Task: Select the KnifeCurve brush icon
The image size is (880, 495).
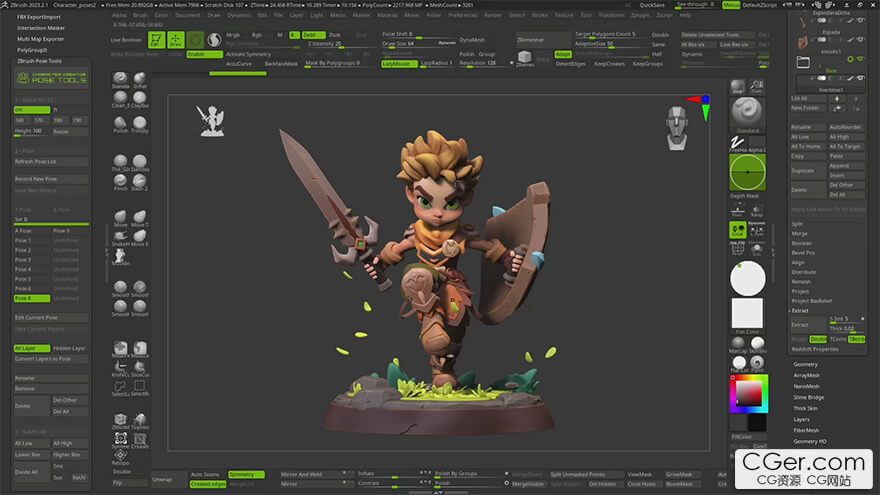Action: 120,366
